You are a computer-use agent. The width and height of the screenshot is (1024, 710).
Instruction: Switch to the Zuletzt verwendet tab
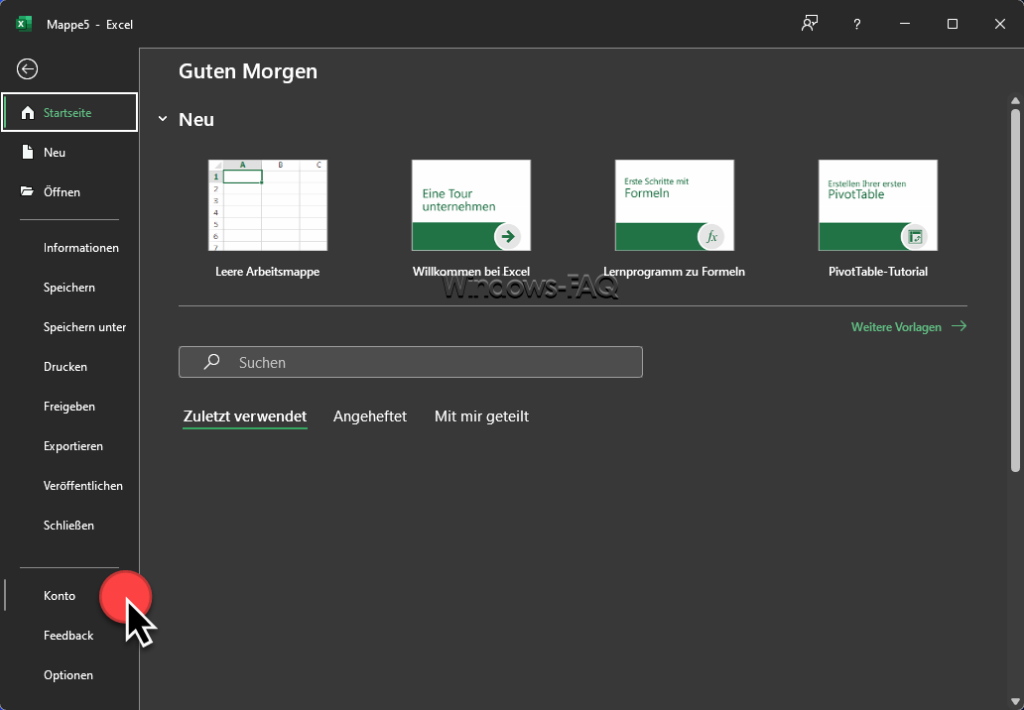coord(245,416)
